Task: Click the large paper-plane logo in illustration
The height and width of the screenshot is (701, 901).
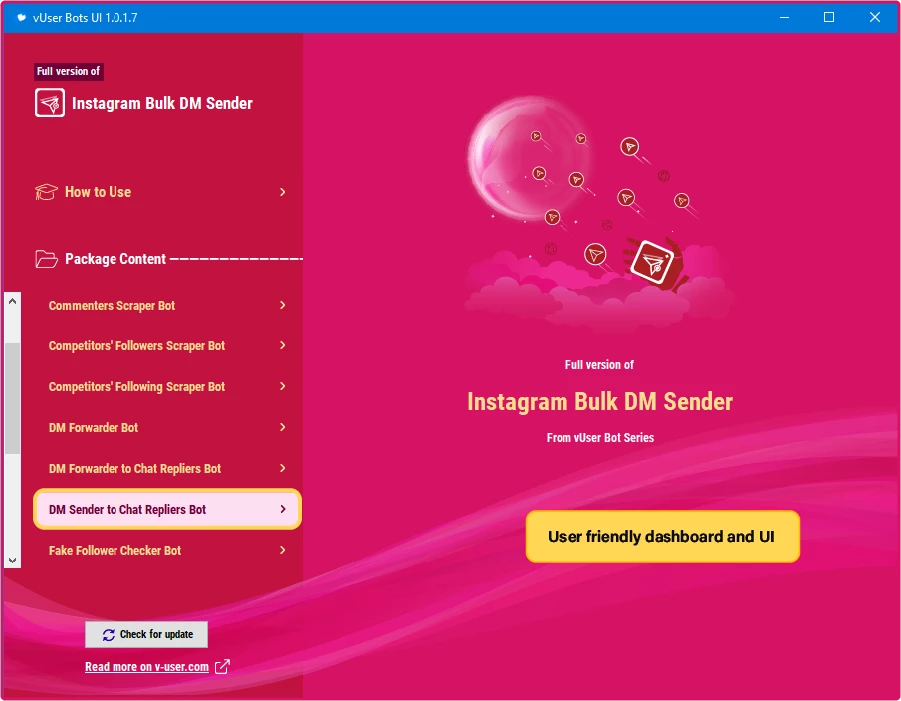Action: click(x=652, y=263)
